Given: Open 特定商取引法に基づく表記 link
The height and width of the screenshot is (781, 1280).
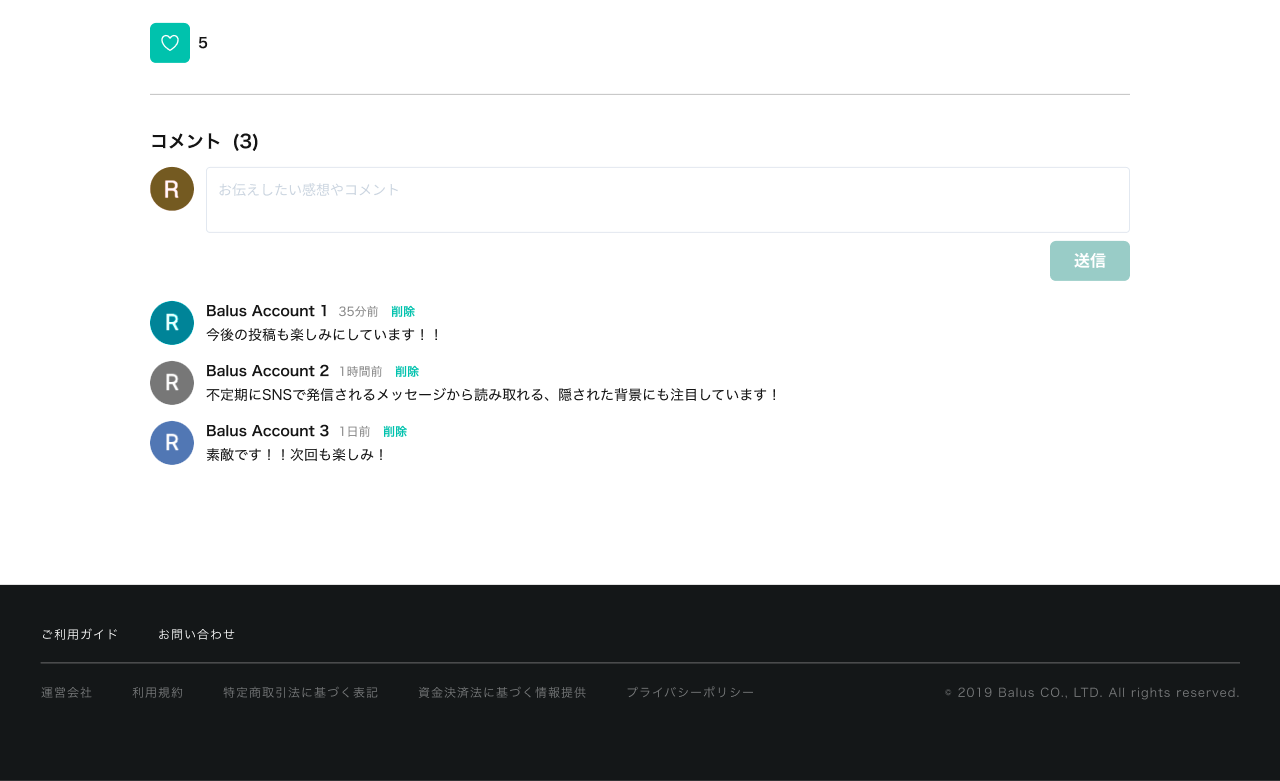Looking at the screenshot, I should [x=301, y=692].
